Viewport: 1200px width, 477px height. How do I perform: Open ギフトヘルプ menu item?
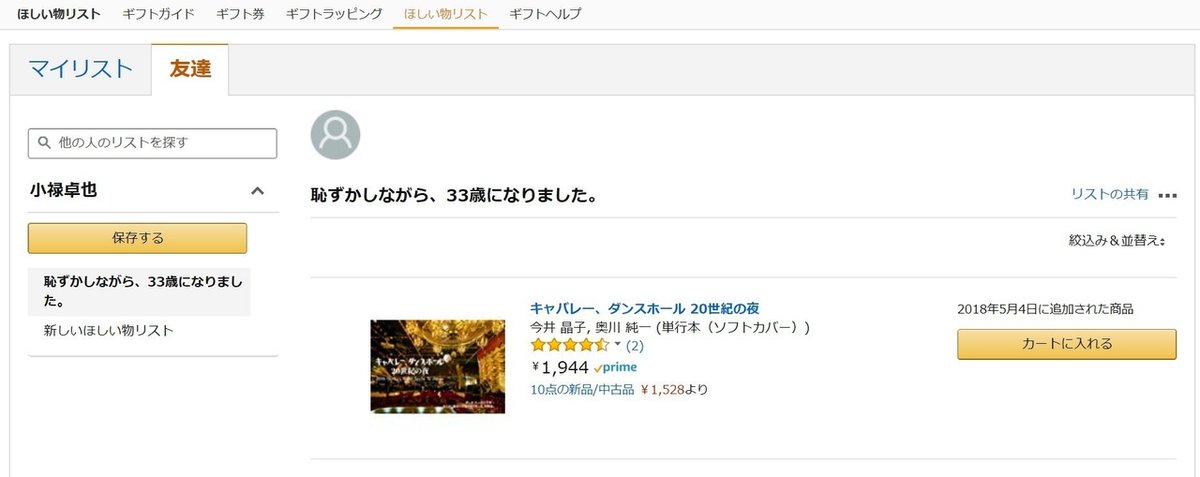click(x=545, y=14)
